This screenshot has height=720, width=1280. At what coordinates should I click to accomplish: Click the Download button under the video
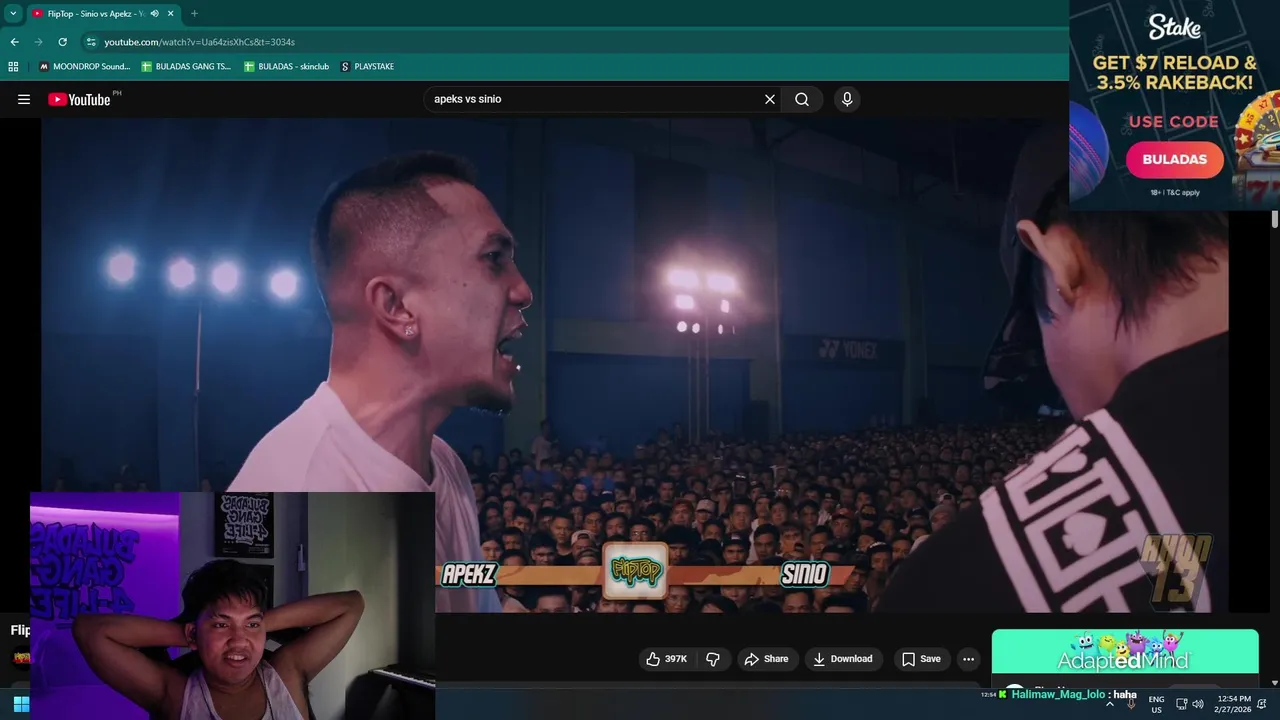coord(843,659)
